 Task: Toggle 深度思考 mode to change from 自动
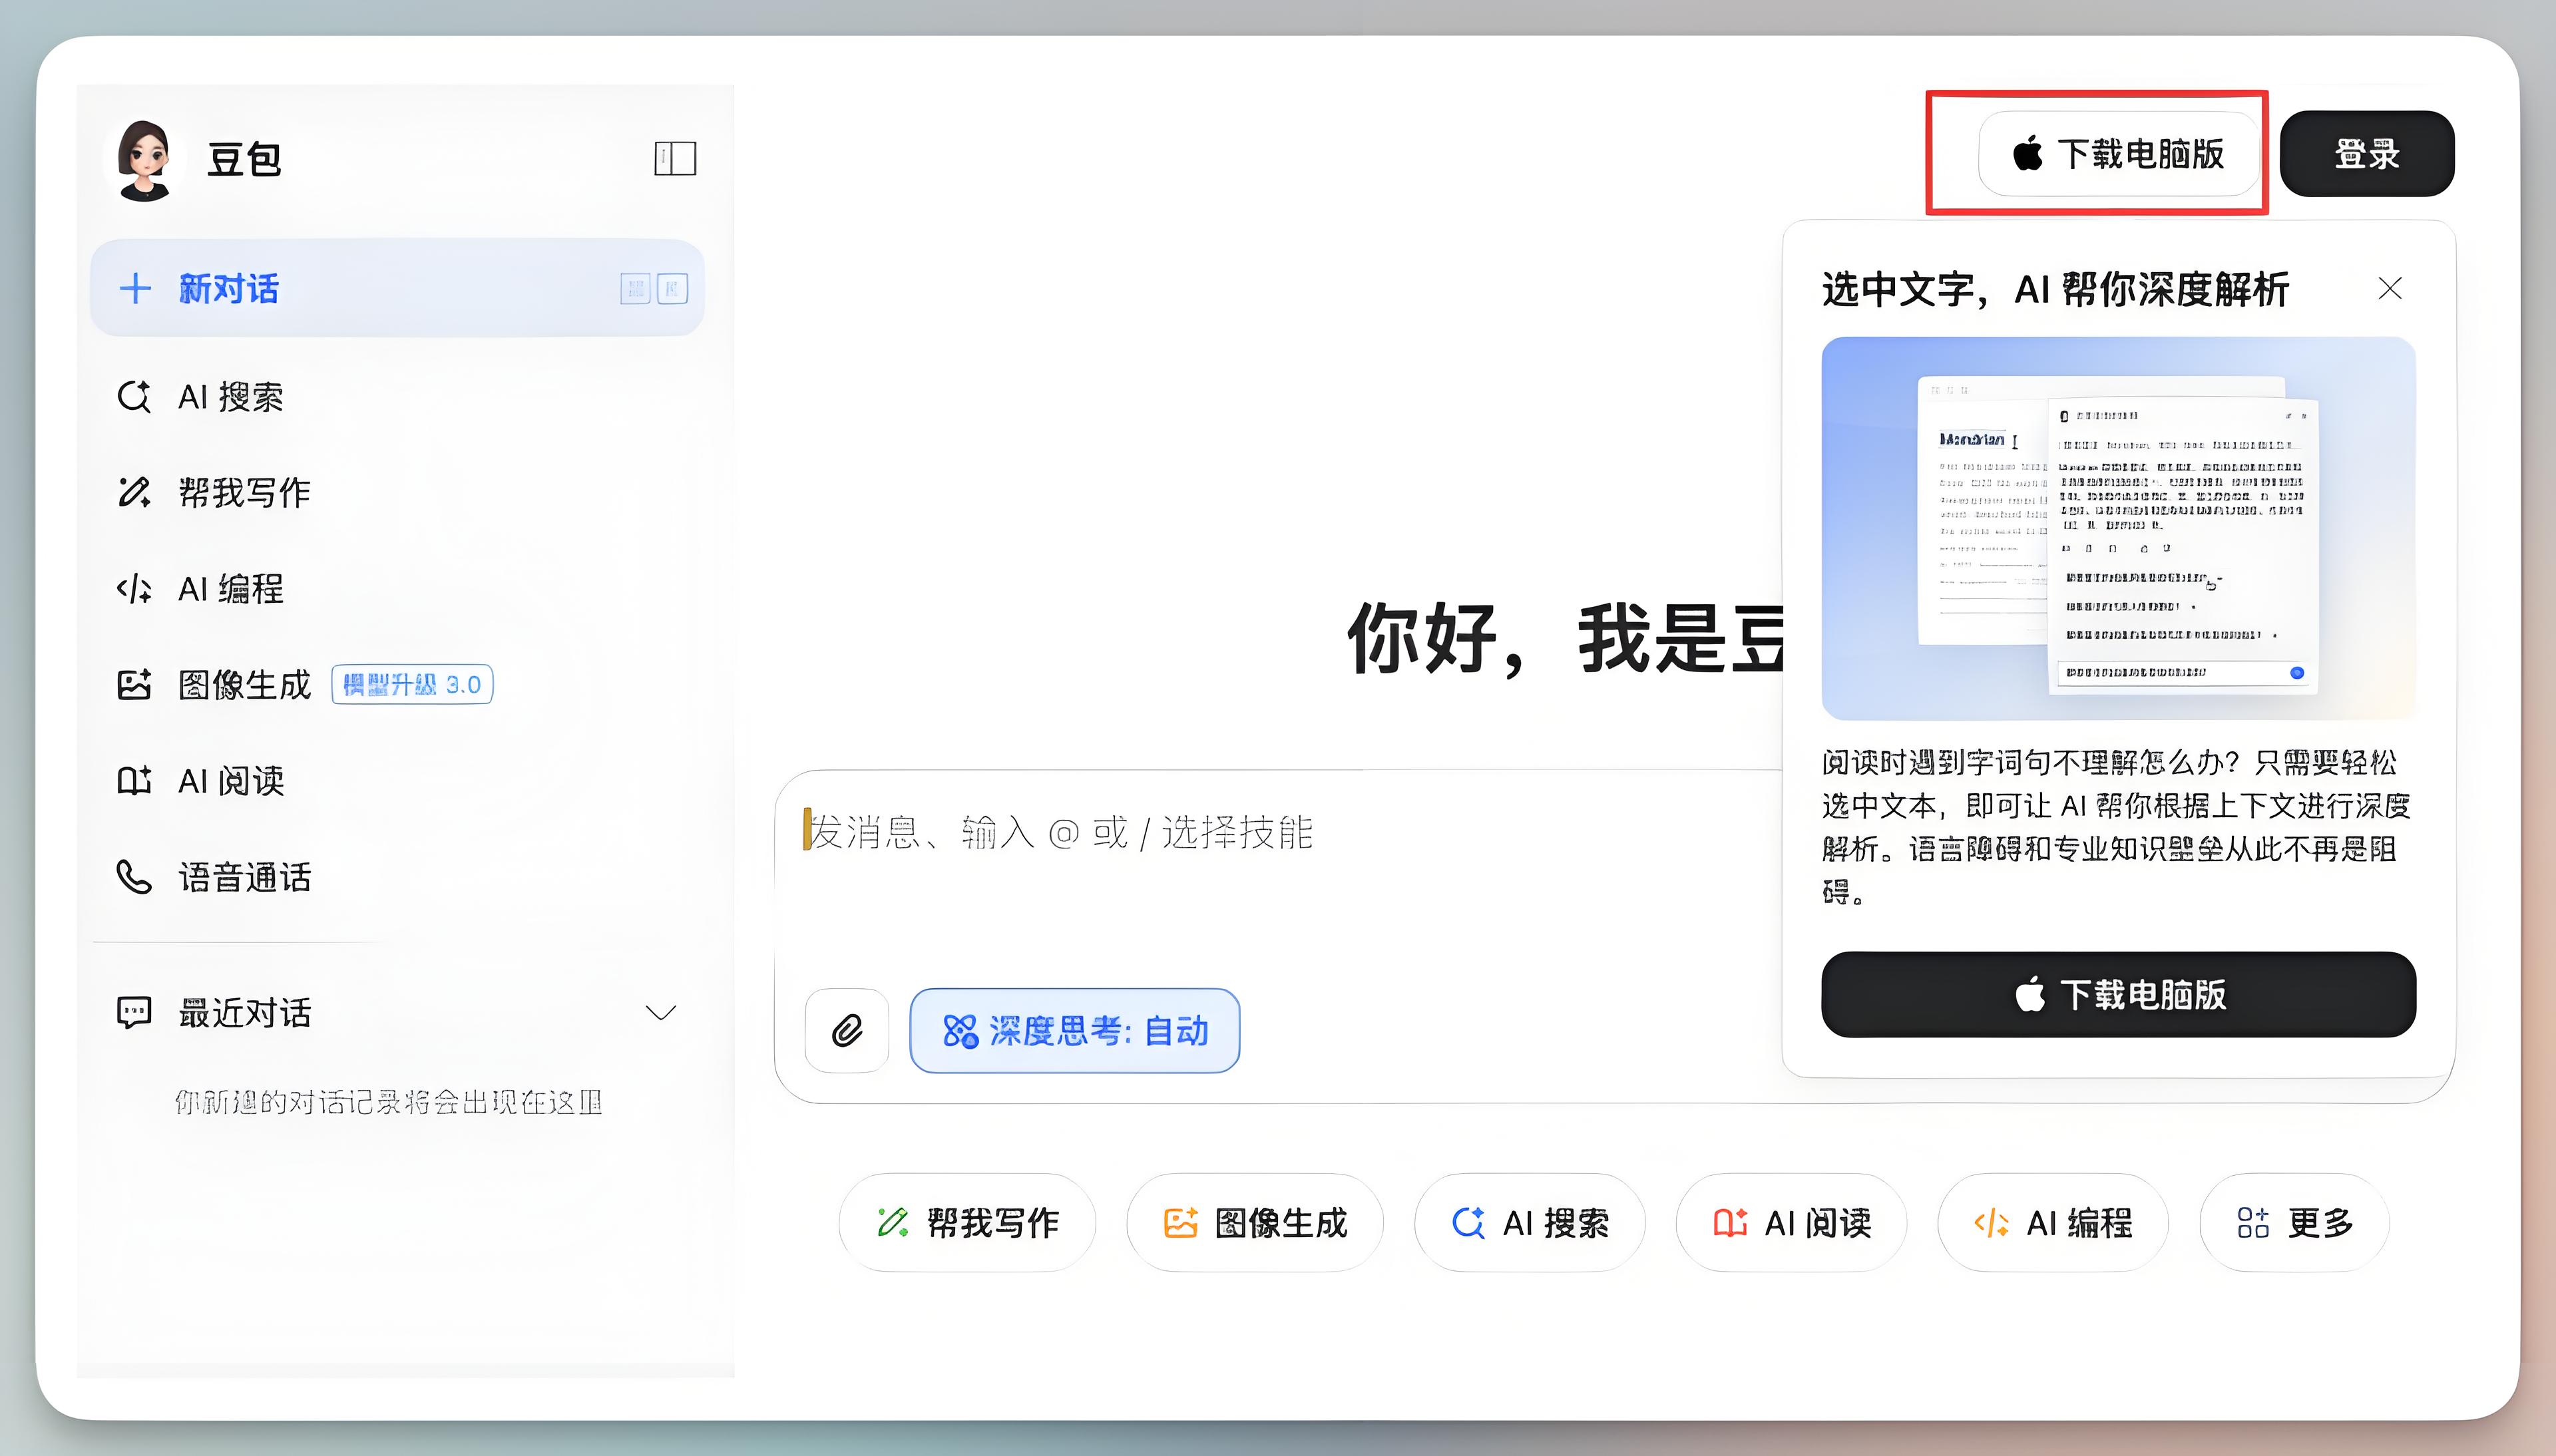[x=1074, y=1030]
